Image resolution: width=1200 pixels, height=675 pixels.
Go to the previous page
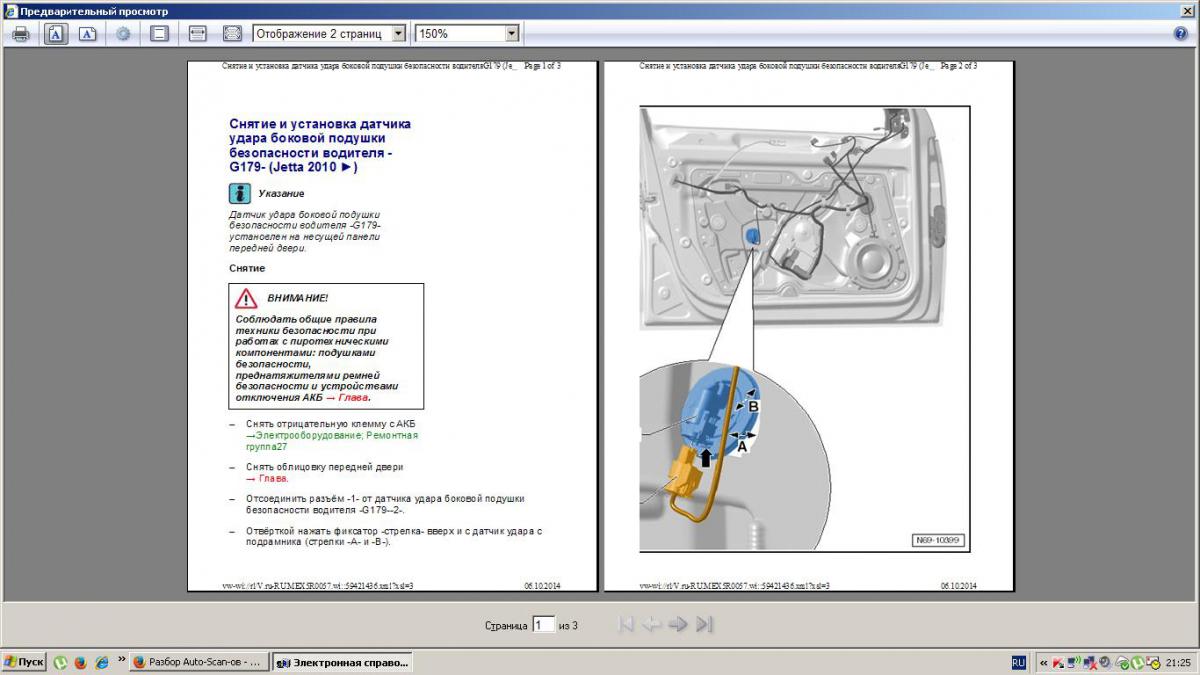(x=652, y=624)
